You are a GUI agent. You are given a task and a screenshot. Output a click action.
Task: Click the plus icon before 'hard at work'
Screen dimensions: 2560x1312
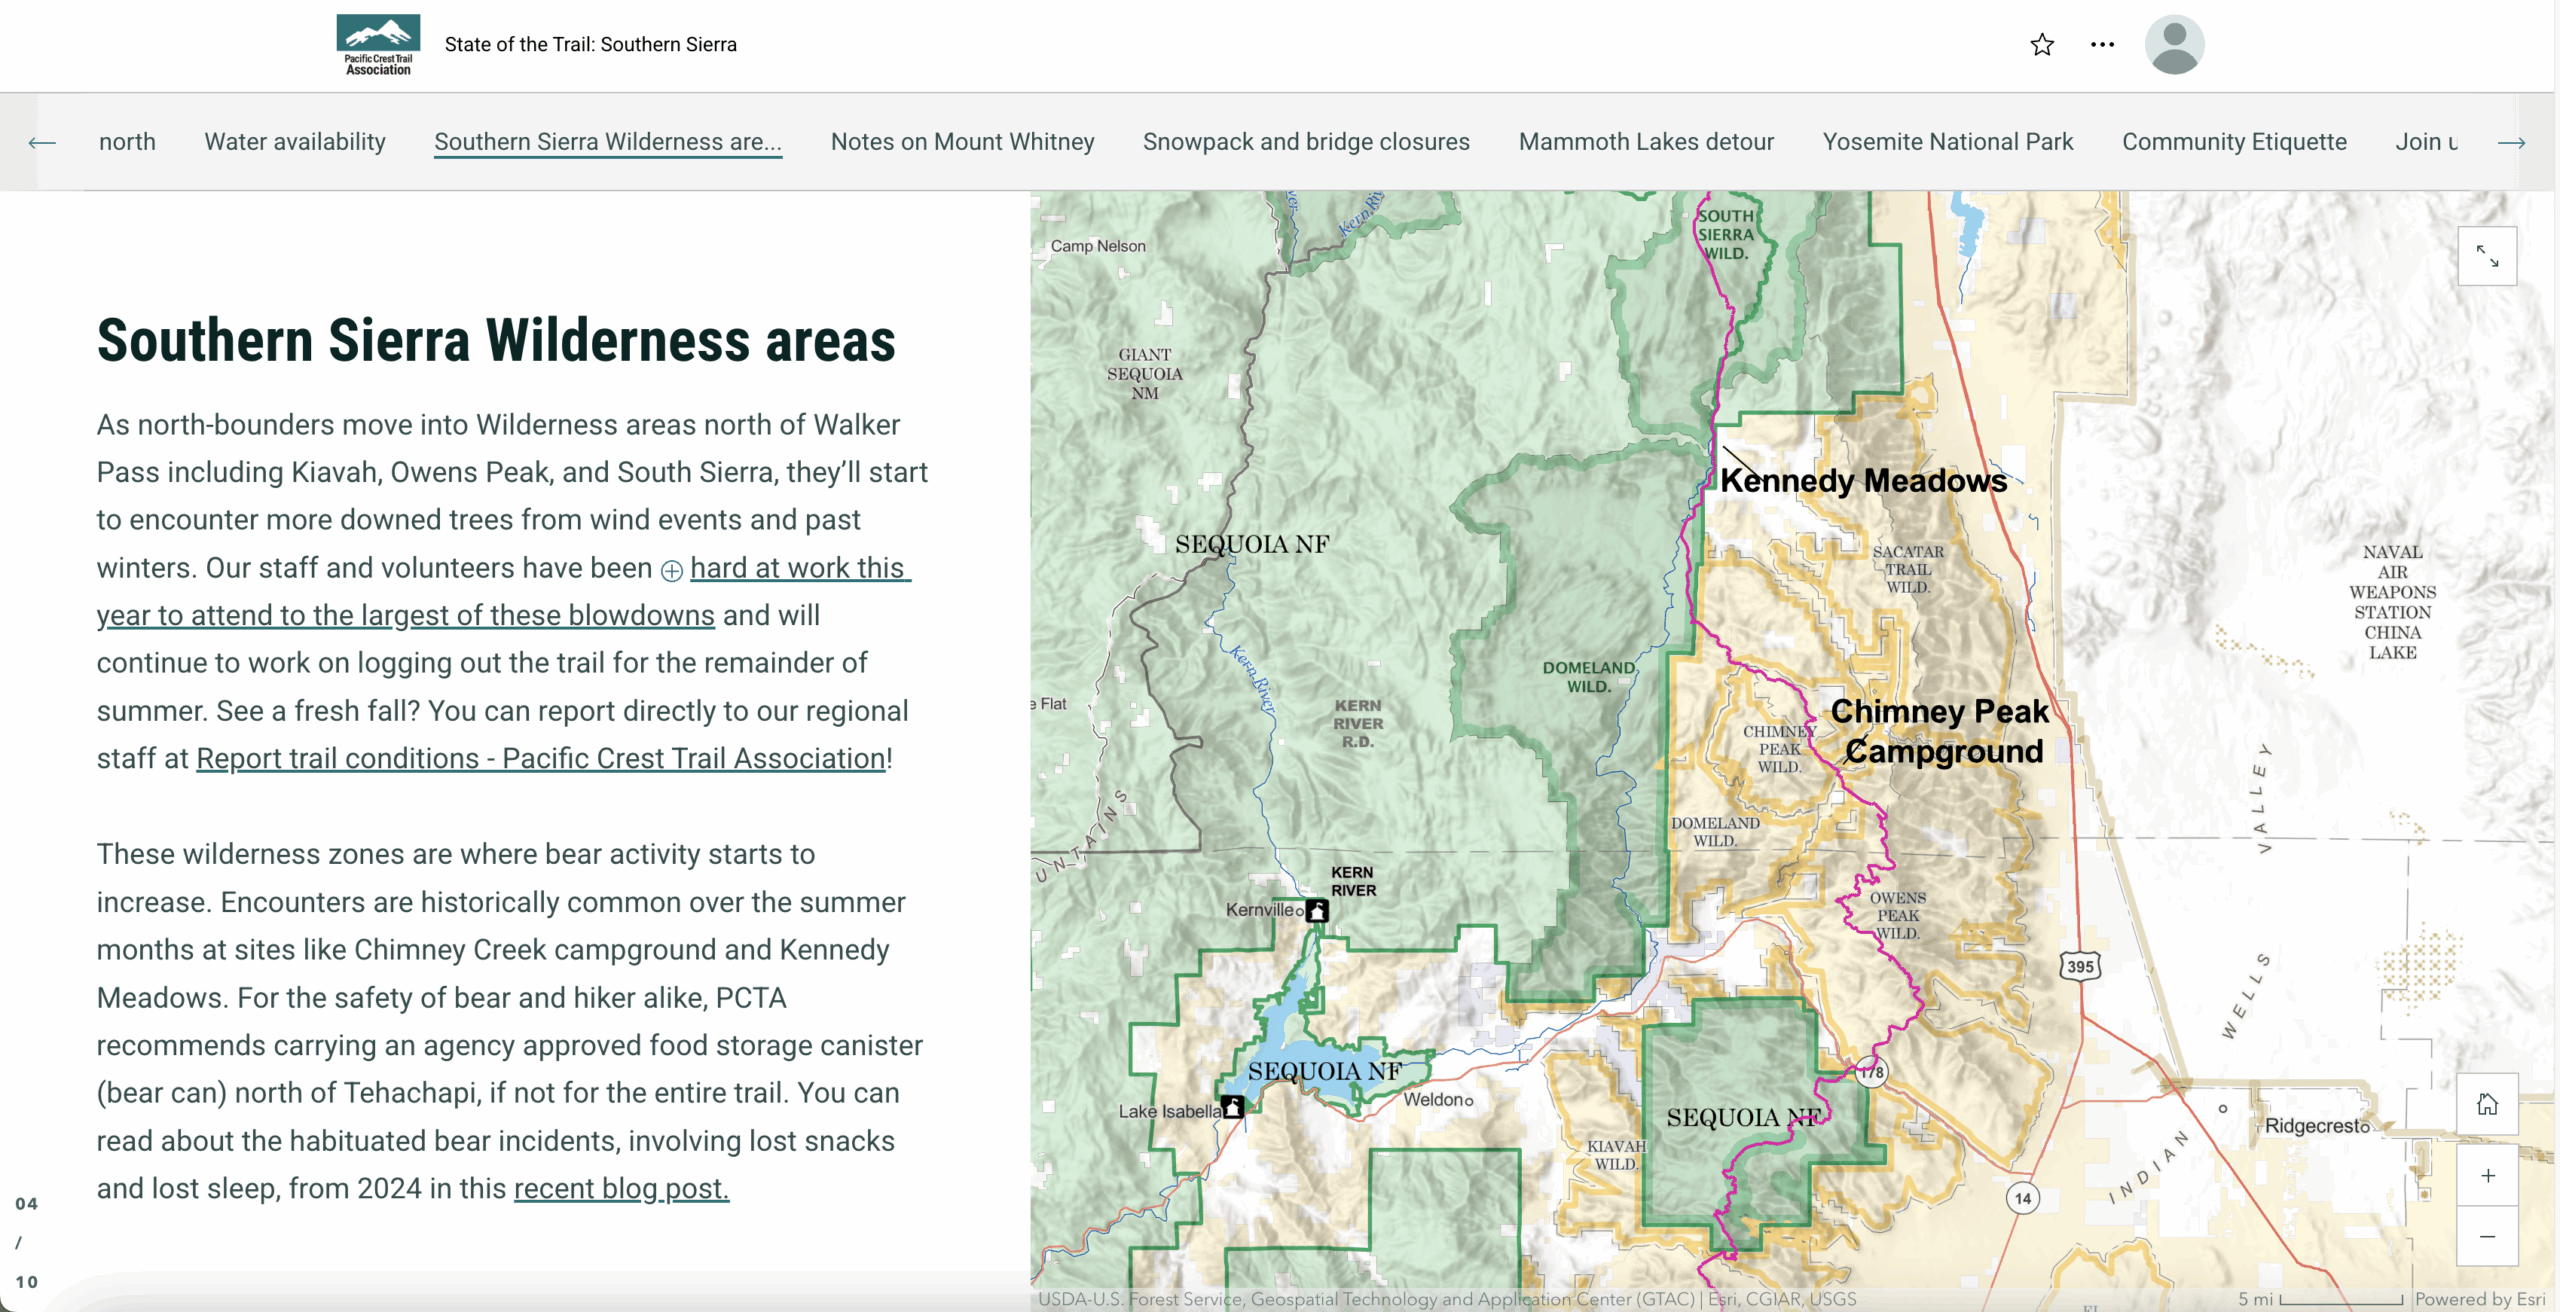pyautogui.click(x=672, y=570)
